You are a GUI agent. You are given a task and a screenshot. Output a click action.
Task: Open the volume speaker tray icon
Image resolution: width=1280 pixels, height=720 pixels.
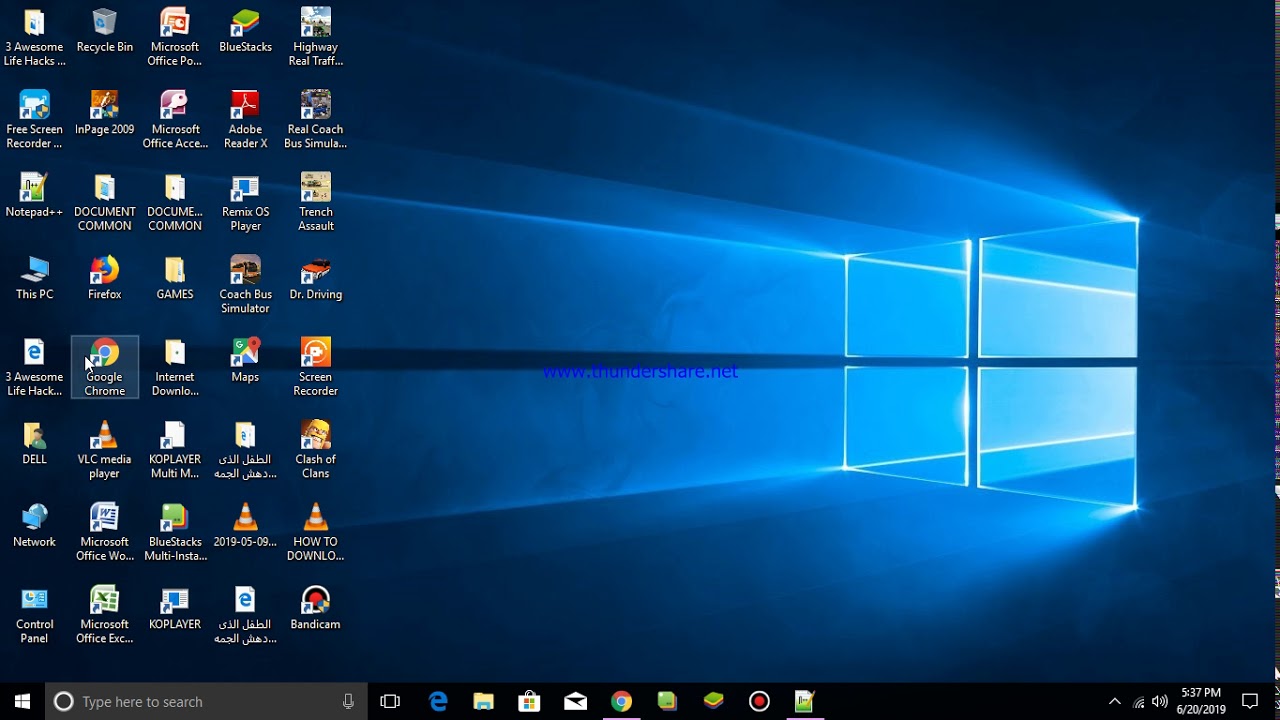(x=1160, y=701)
